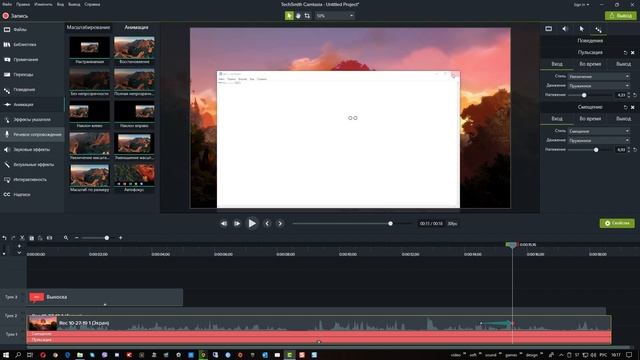Start recording with Запись button
Viewport: 640px width, 360px height.
[x=15, y=16]
